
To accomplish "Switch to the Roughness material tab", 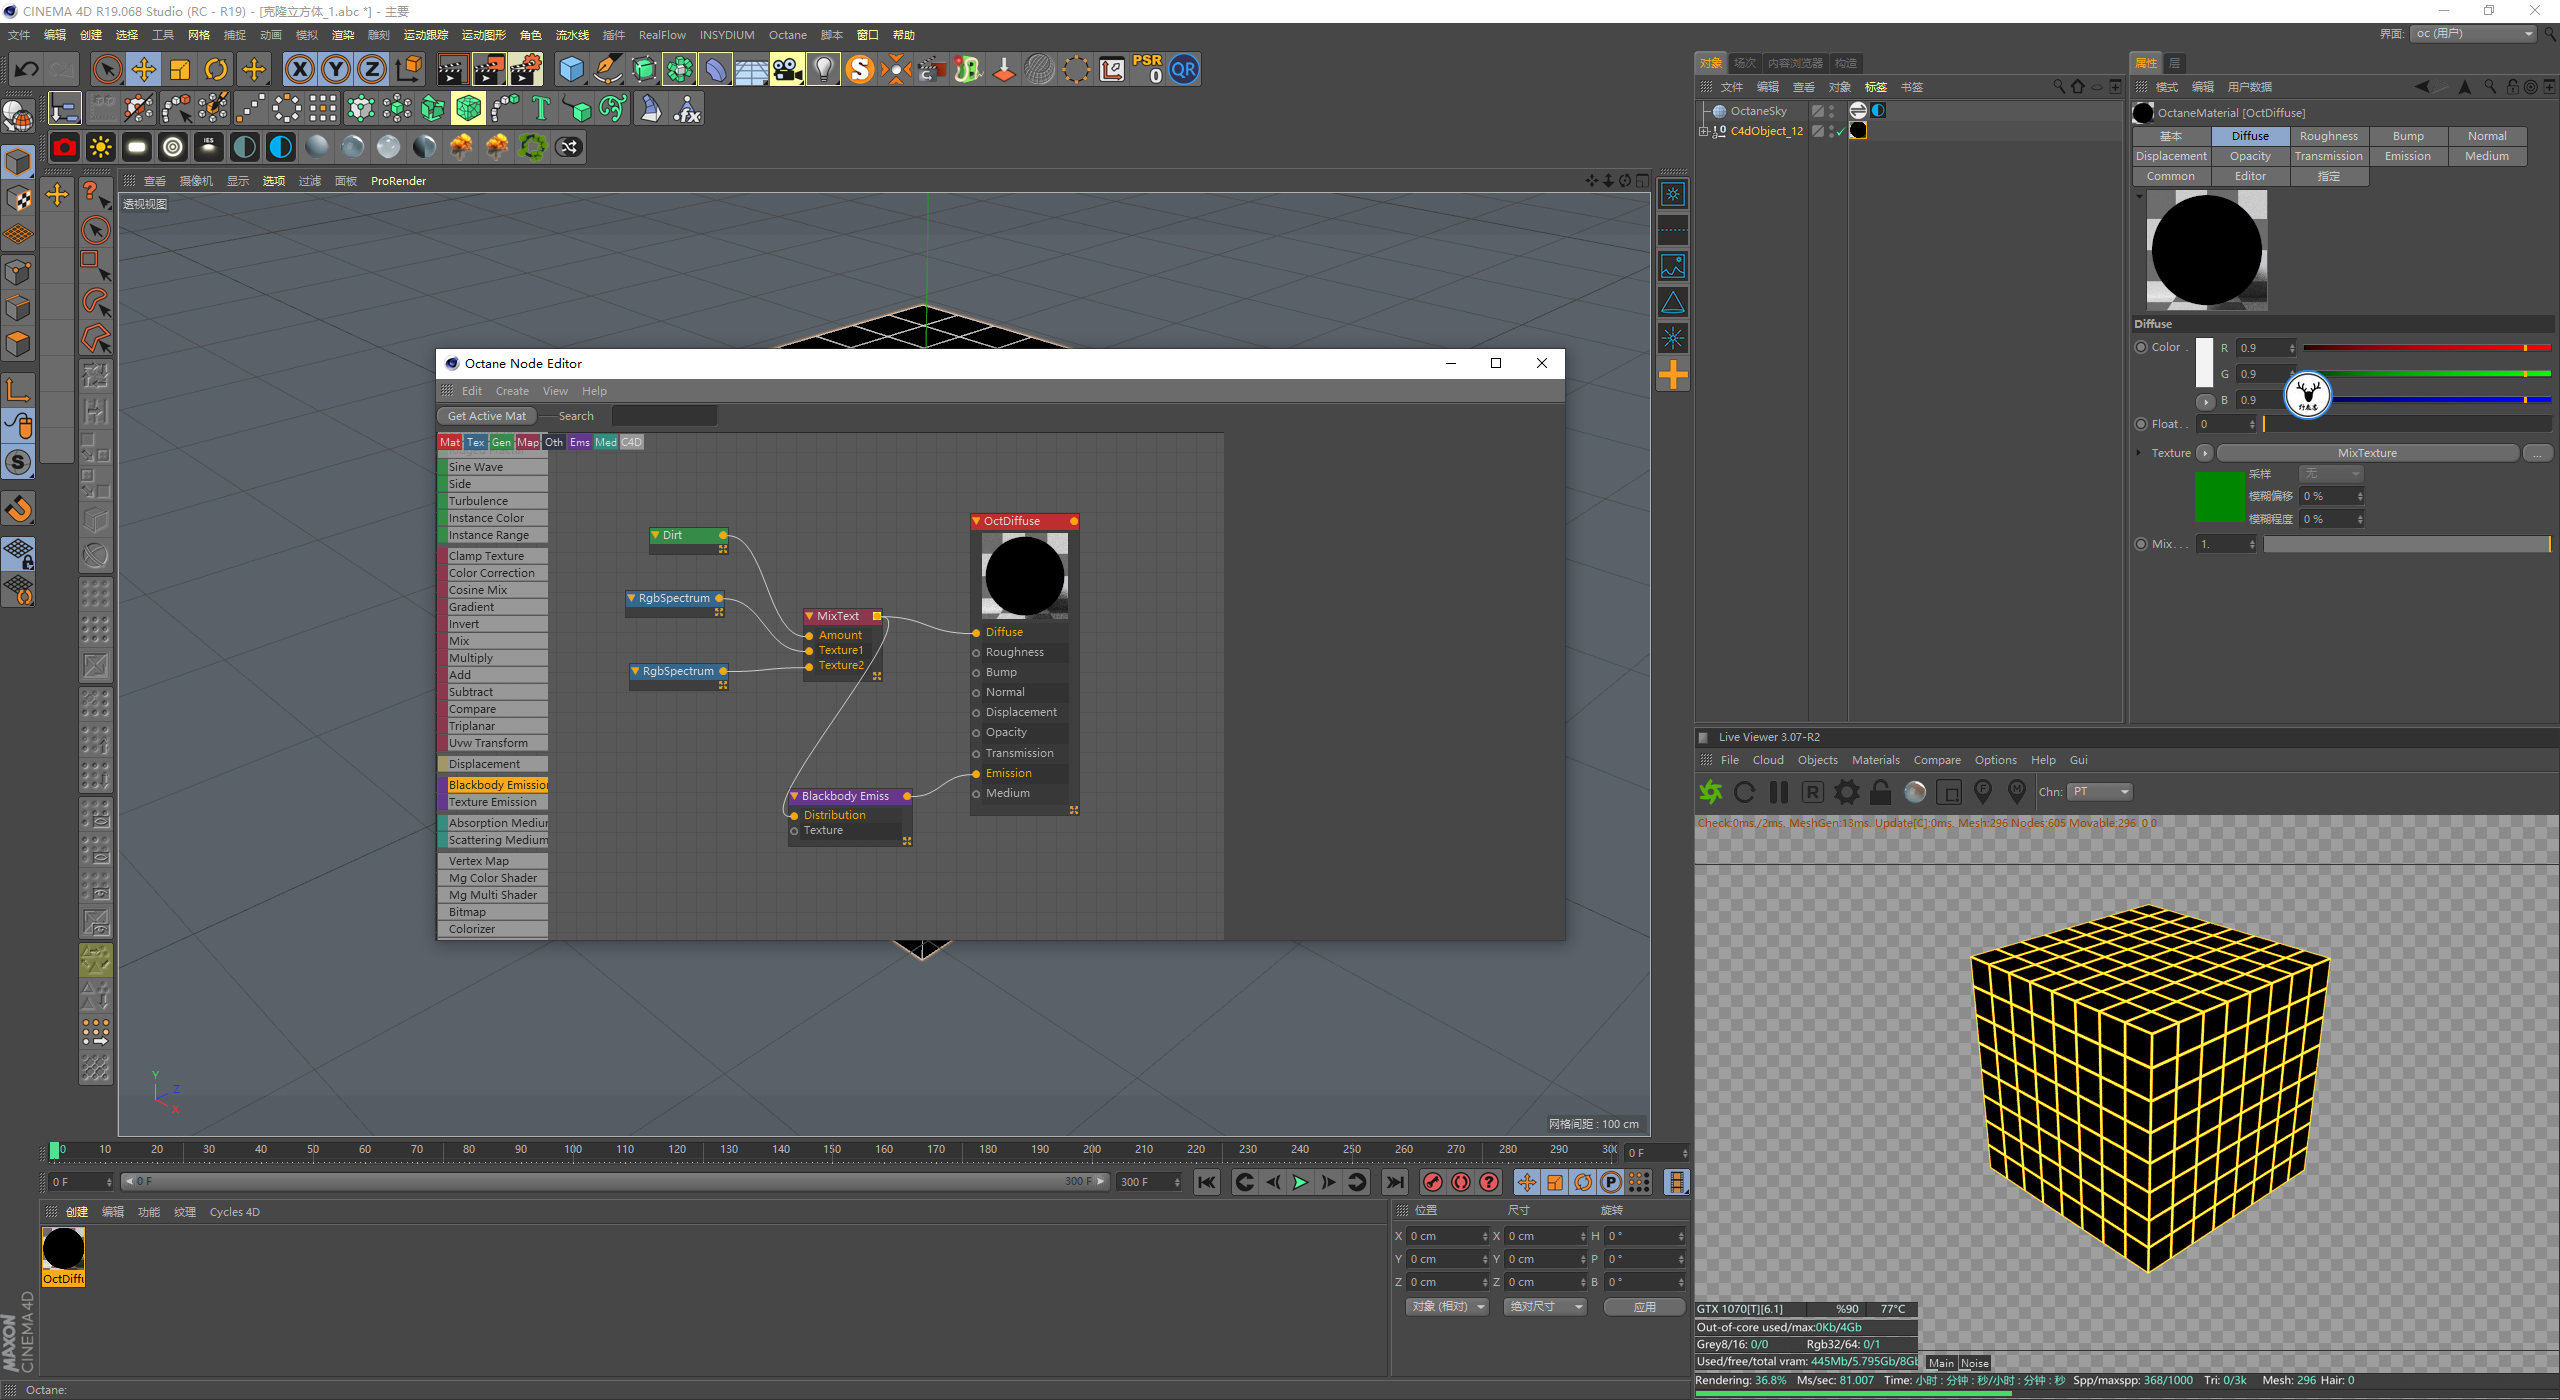I will pyautogui.click(x=2328, y=136).
